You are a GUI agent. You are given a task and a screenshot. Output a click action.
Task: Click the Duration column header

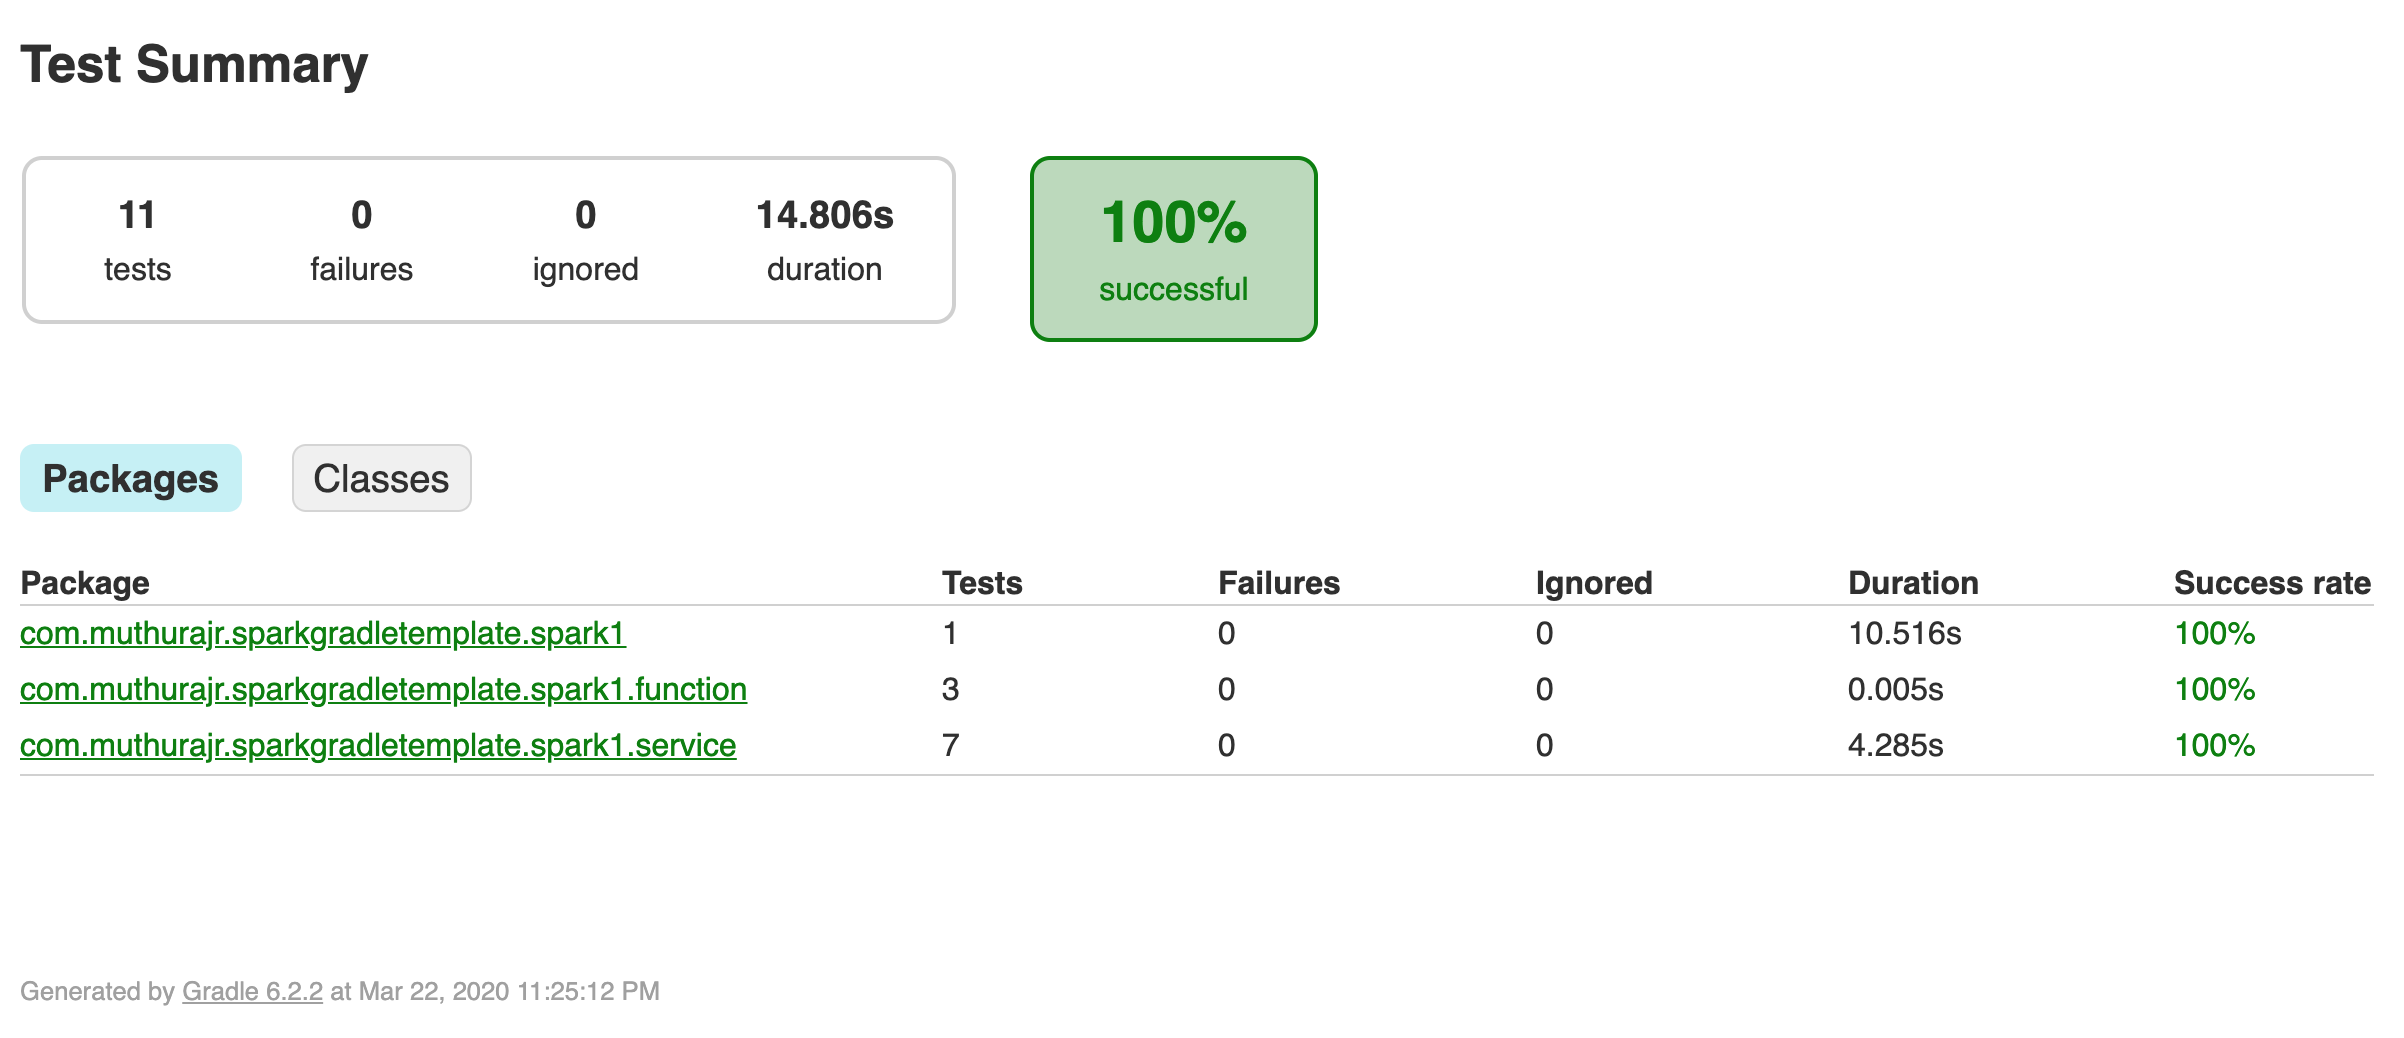coord(1913,581)
